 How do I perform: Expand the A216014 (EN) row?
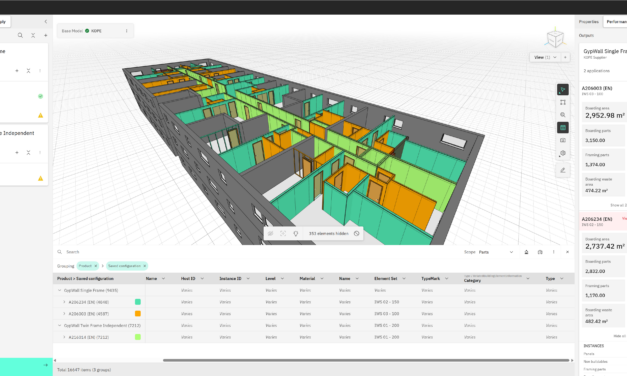click(64, 337)
